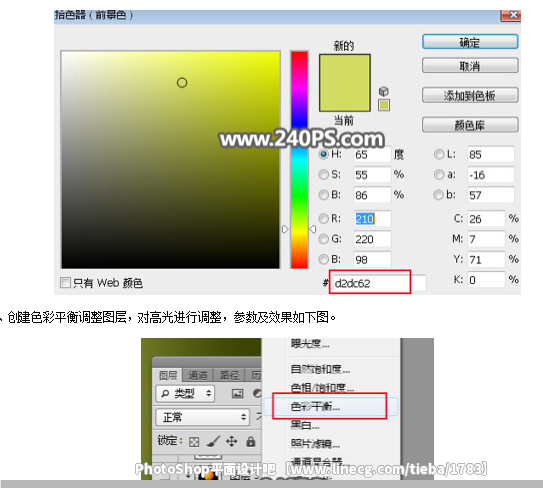Viewport: 543px width, 488px height.
Task: Choose 黑白 black and white menu item
Action: [305, 425]
